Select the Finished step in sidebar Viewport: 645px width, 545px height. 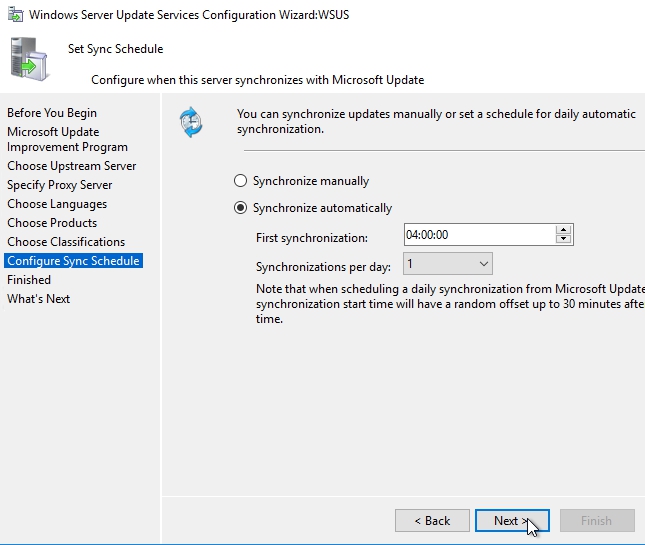(x=29, y=280)
